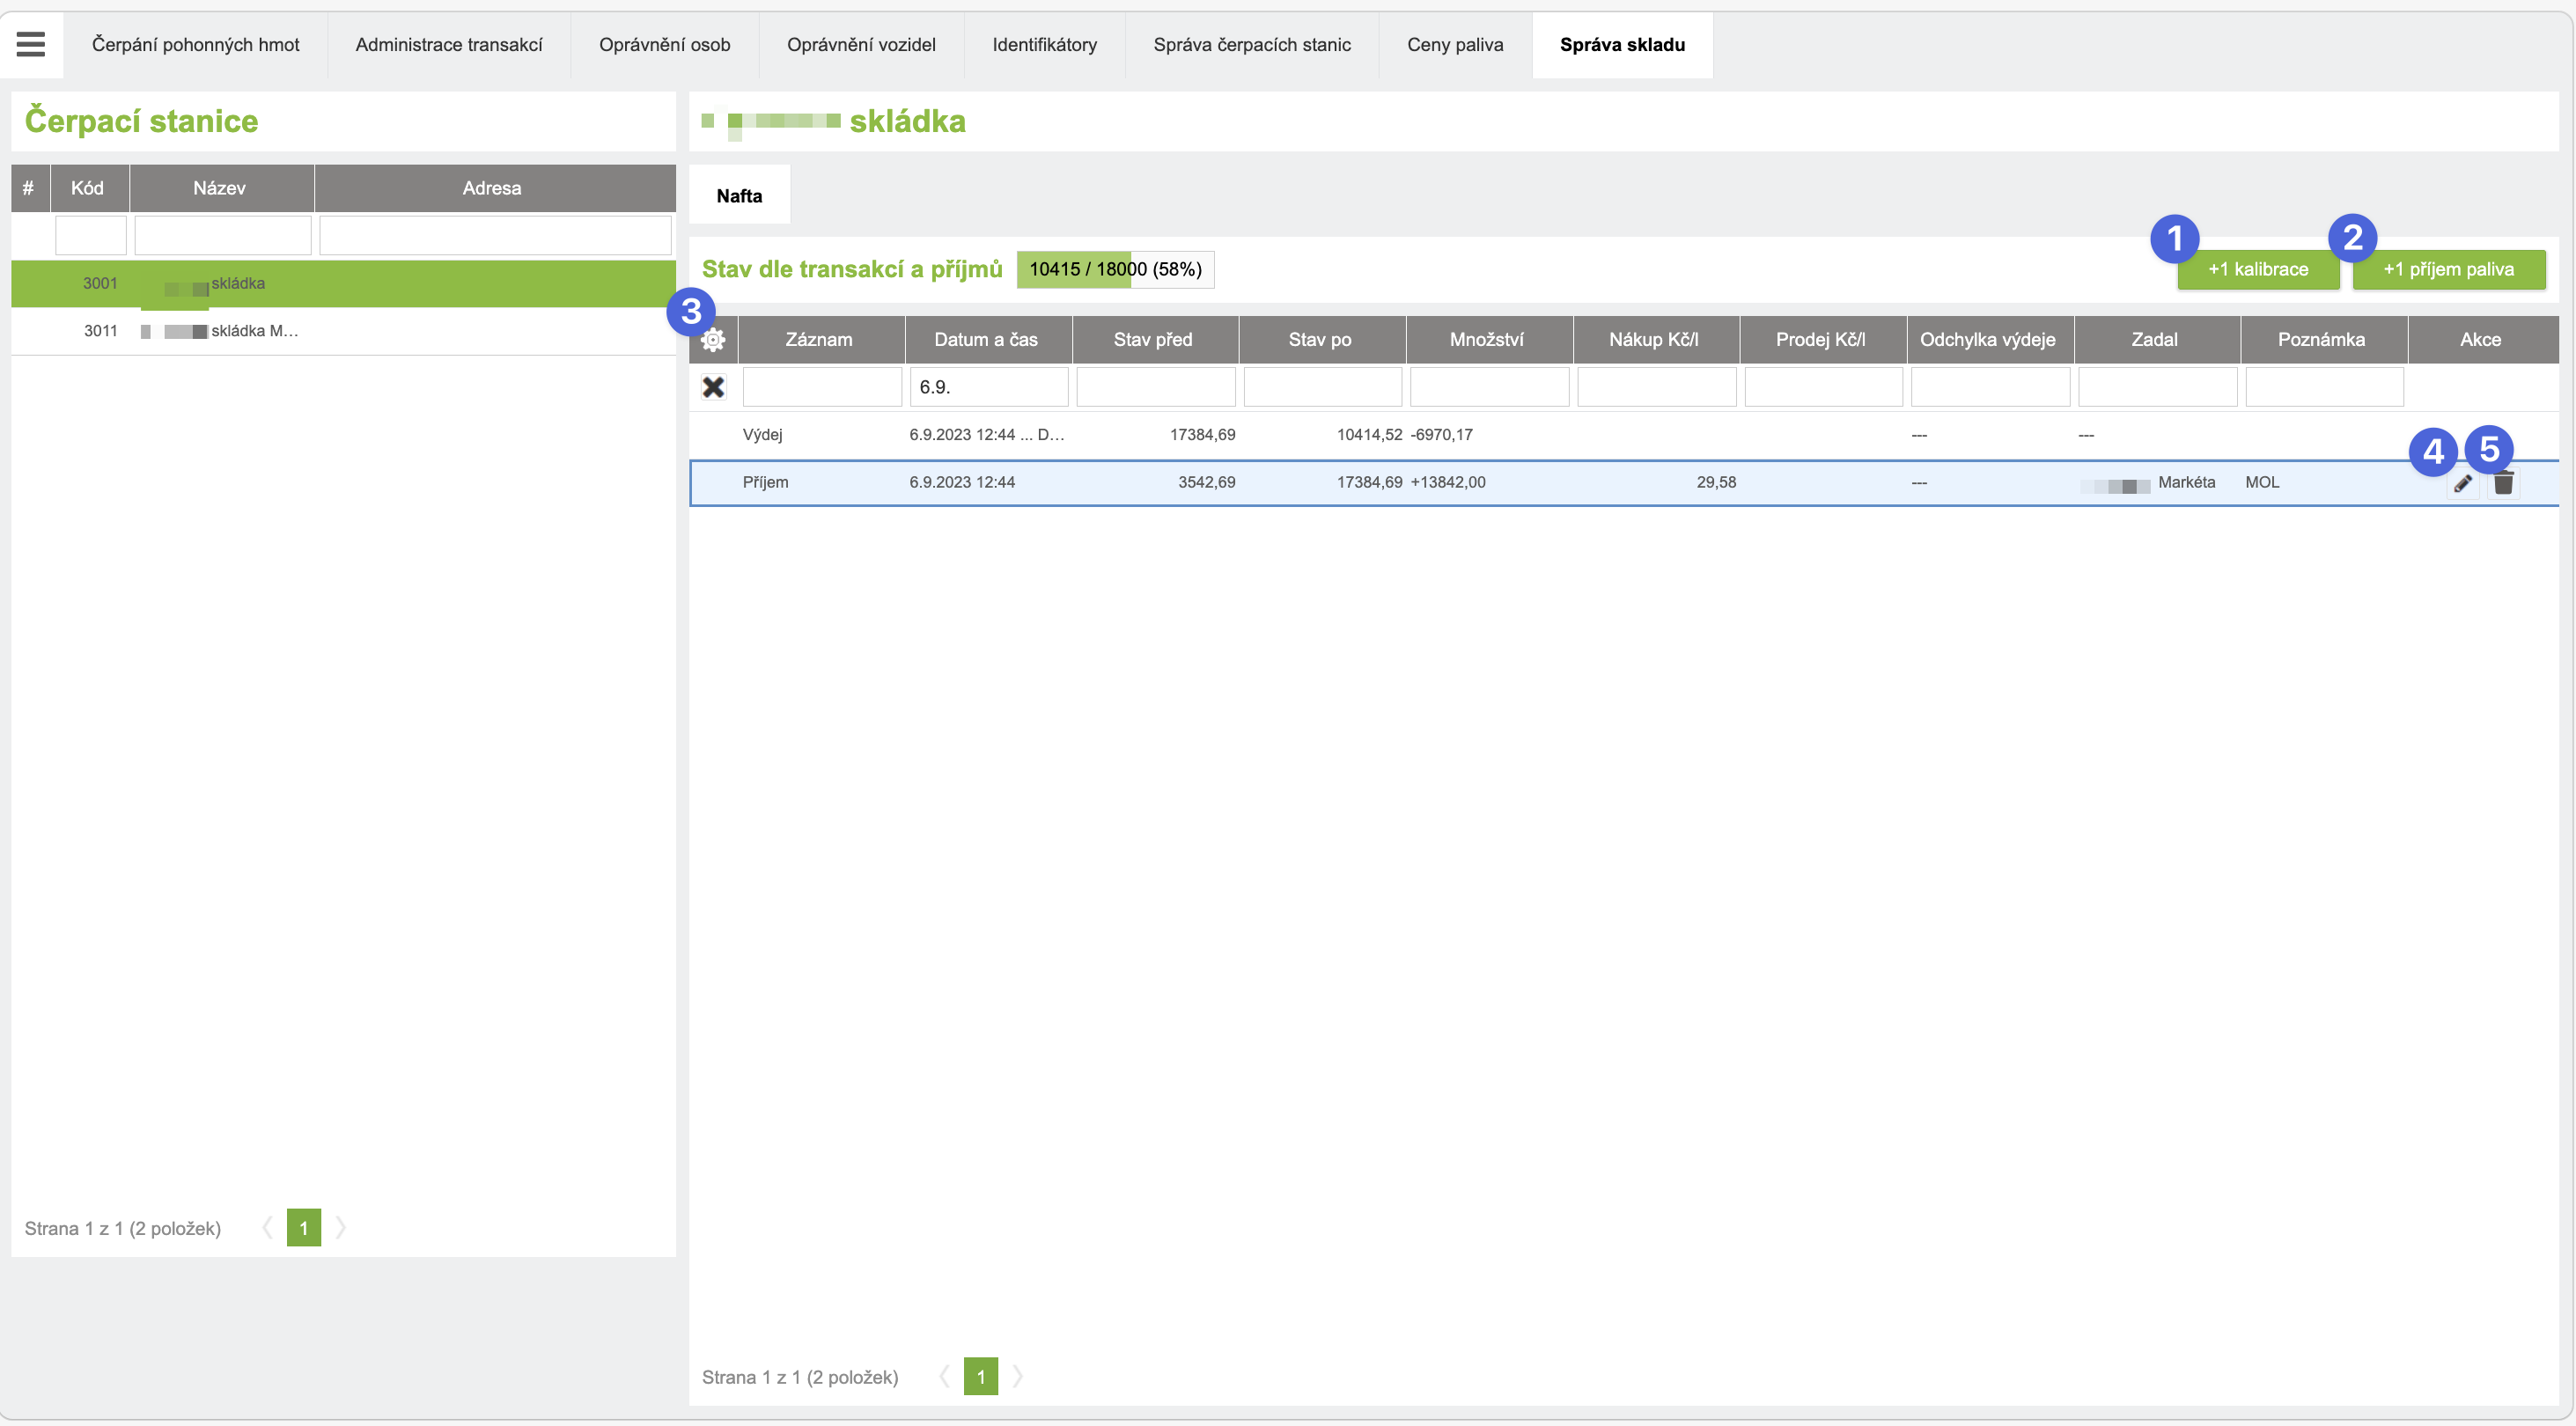Focus the Kód filter input
This screenshot has width=2576, height=1426.
[x=90, y=236]
